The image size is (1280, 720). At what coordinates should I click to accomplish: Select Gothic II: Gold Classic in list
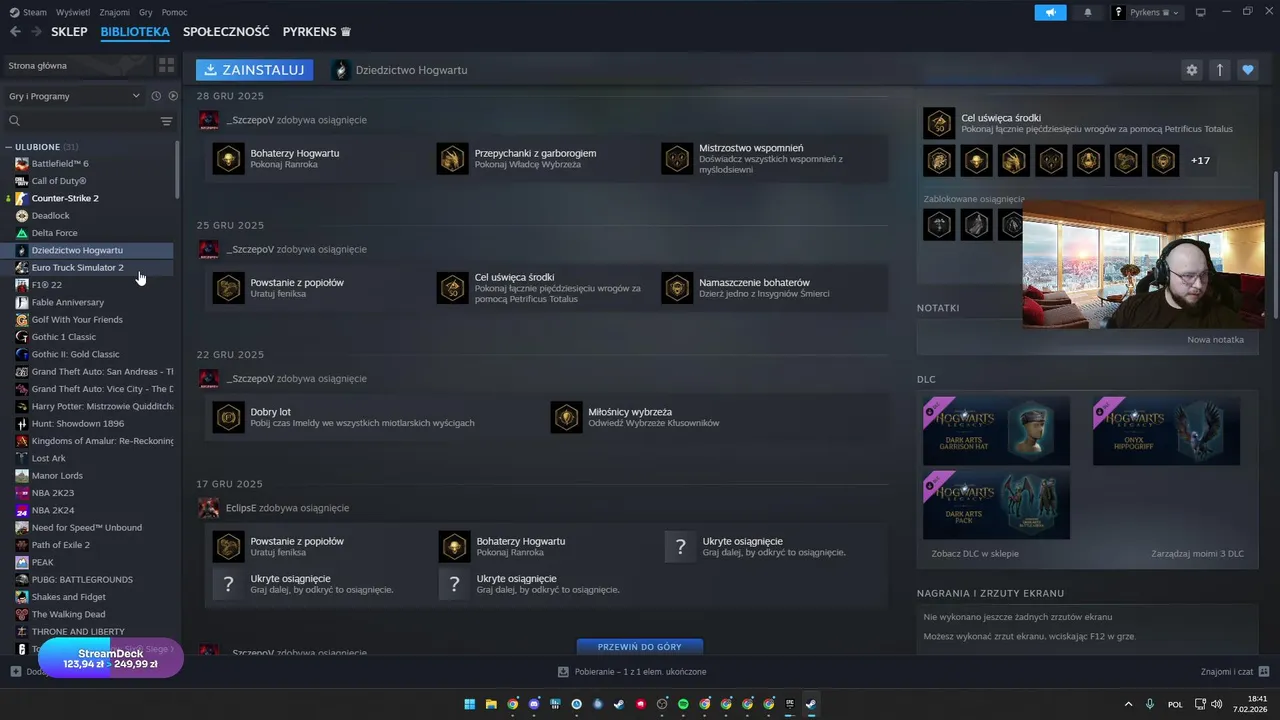tap(75, 354)
